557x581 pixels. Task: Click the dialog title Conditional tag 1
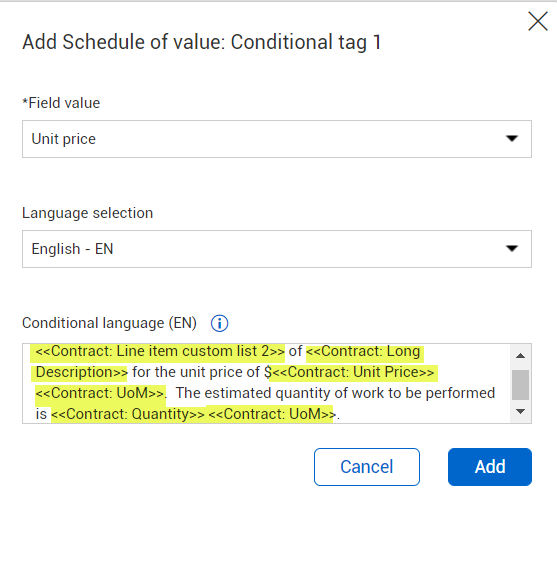[x=306, y=42]
